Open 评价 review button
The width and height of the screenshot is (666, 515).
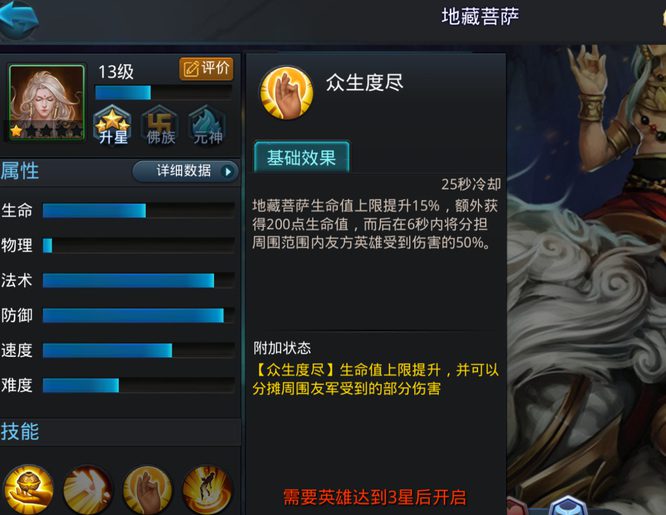(x=206, y=69)
